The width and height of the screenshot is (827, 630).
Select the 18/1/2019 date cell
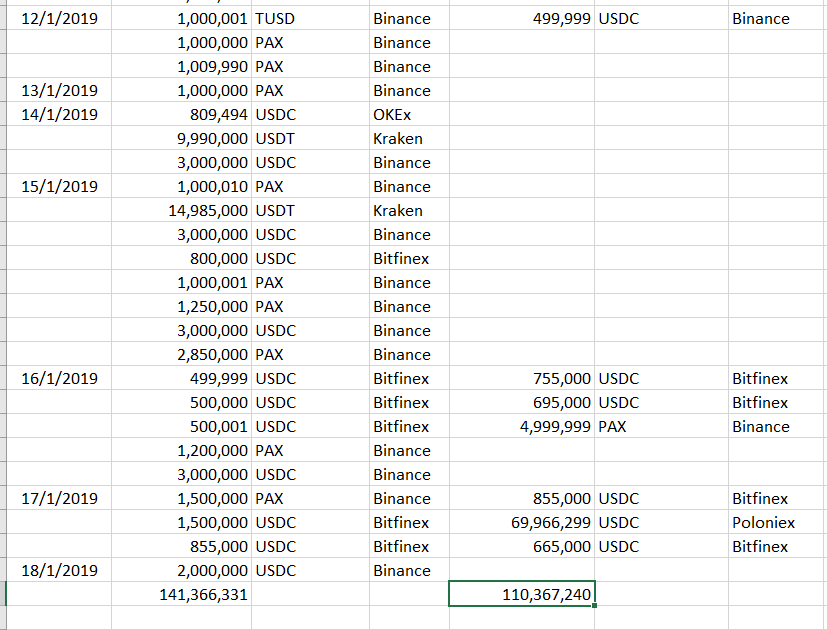[59, 570]
